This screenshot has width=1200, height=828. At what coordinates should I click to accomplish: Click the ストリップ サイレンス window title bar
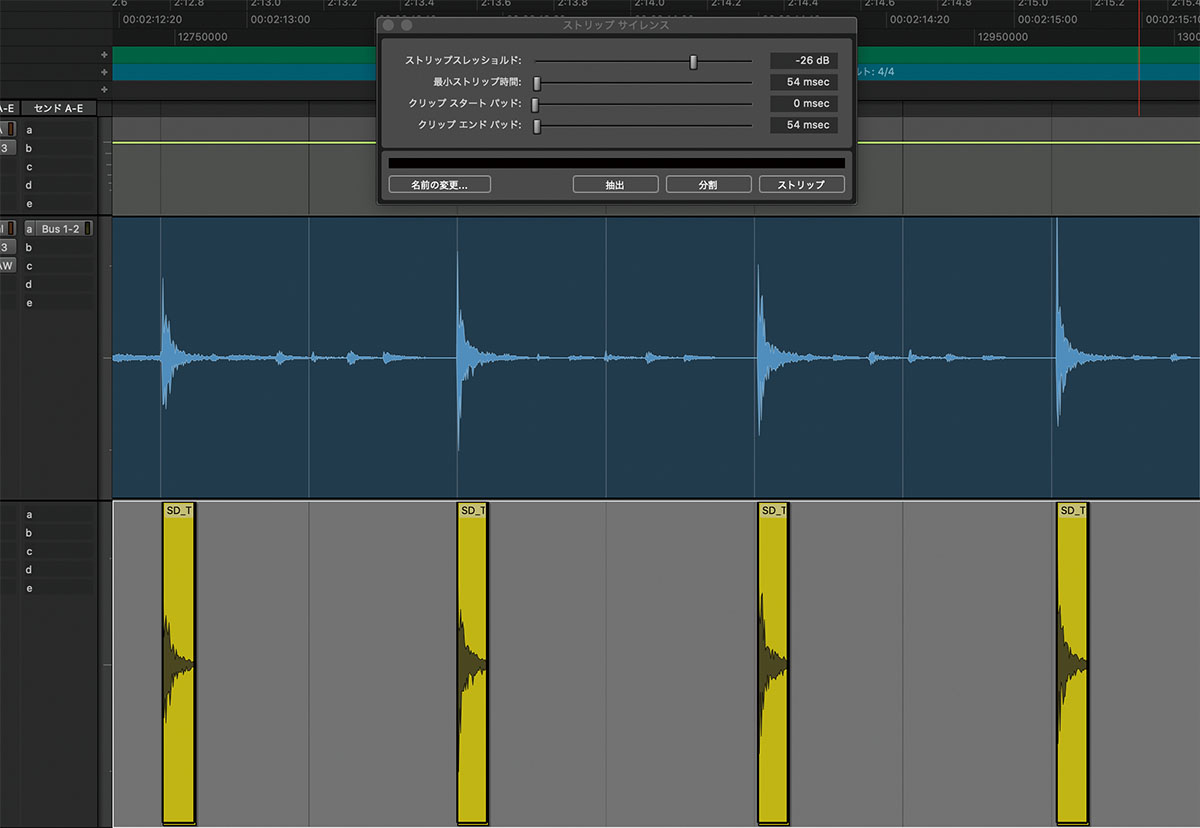point(616,25)
